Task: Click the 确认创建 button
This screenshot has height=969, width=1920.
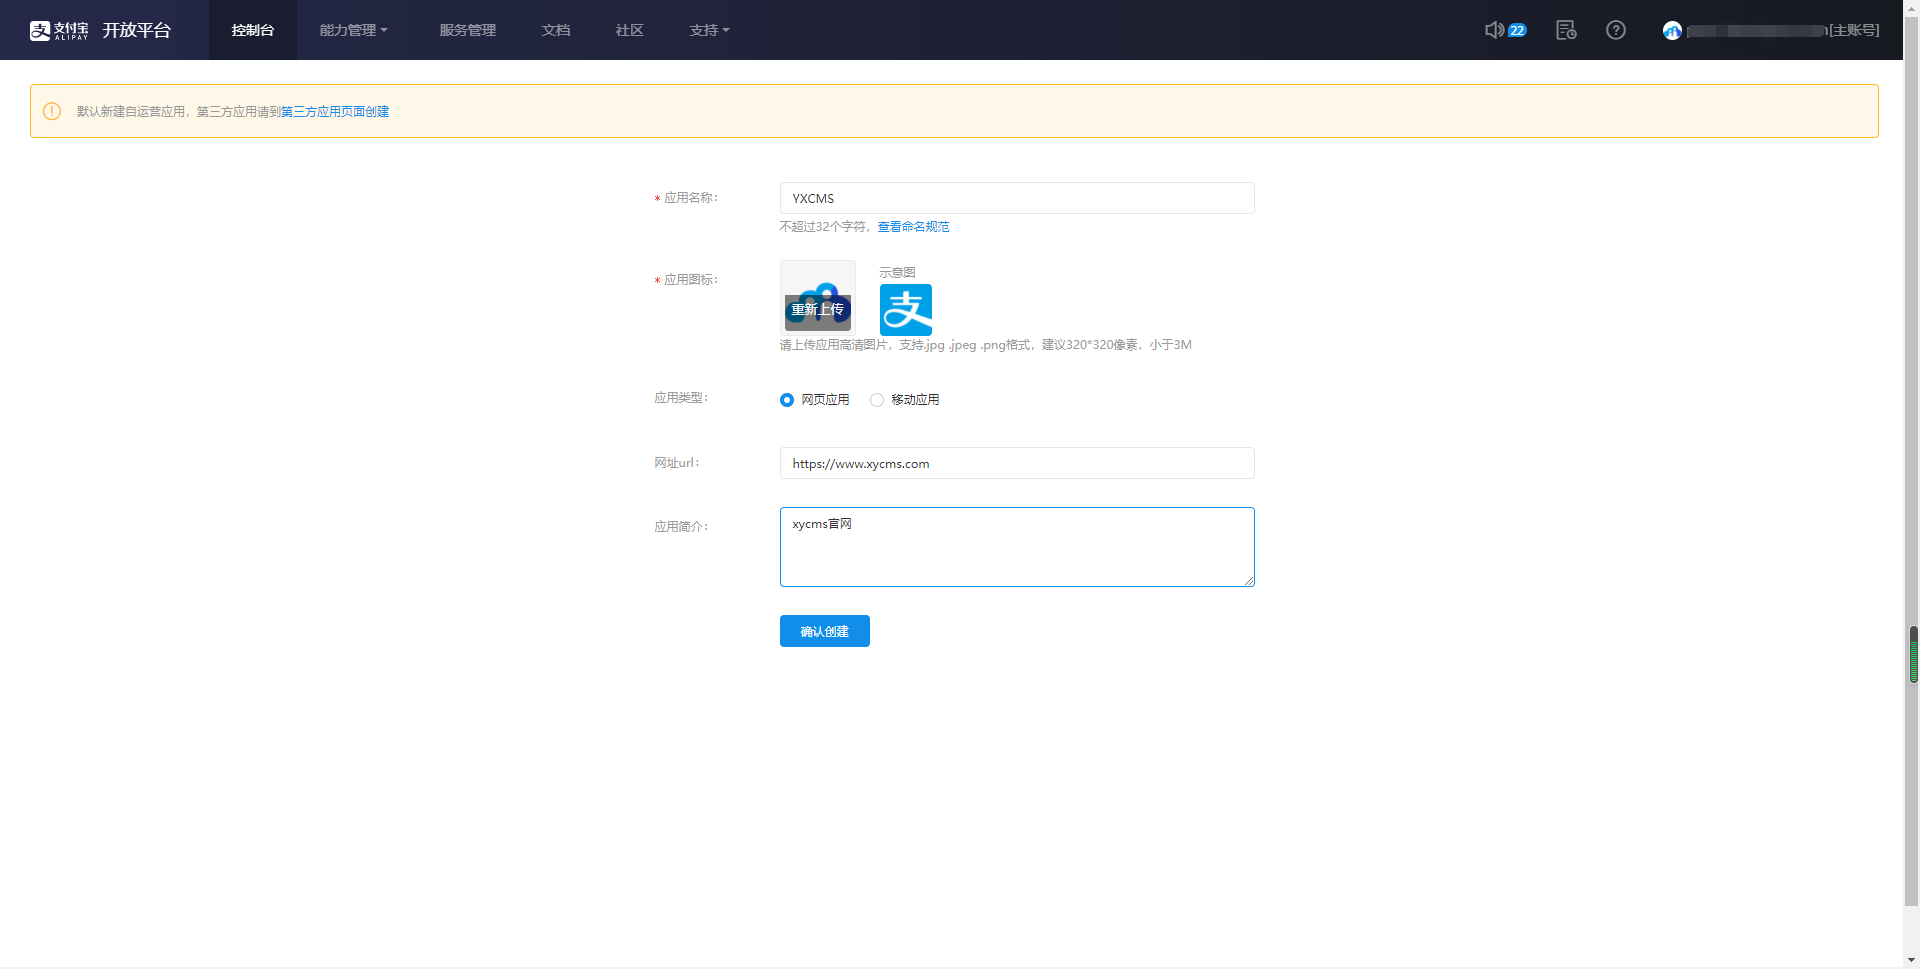Action: (825, 631)
